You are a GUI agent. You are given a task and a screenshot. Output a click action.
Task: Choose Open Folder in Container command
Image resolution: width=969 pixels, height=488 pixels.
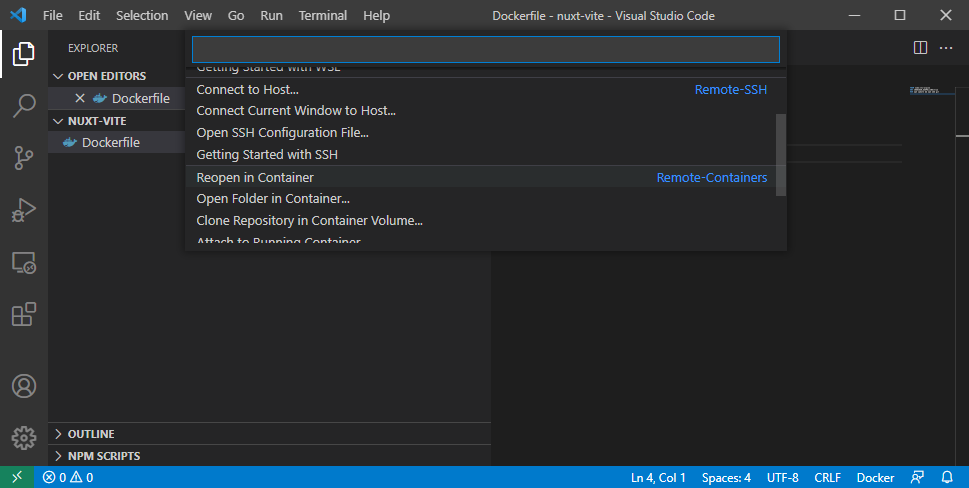click(481, 199)
